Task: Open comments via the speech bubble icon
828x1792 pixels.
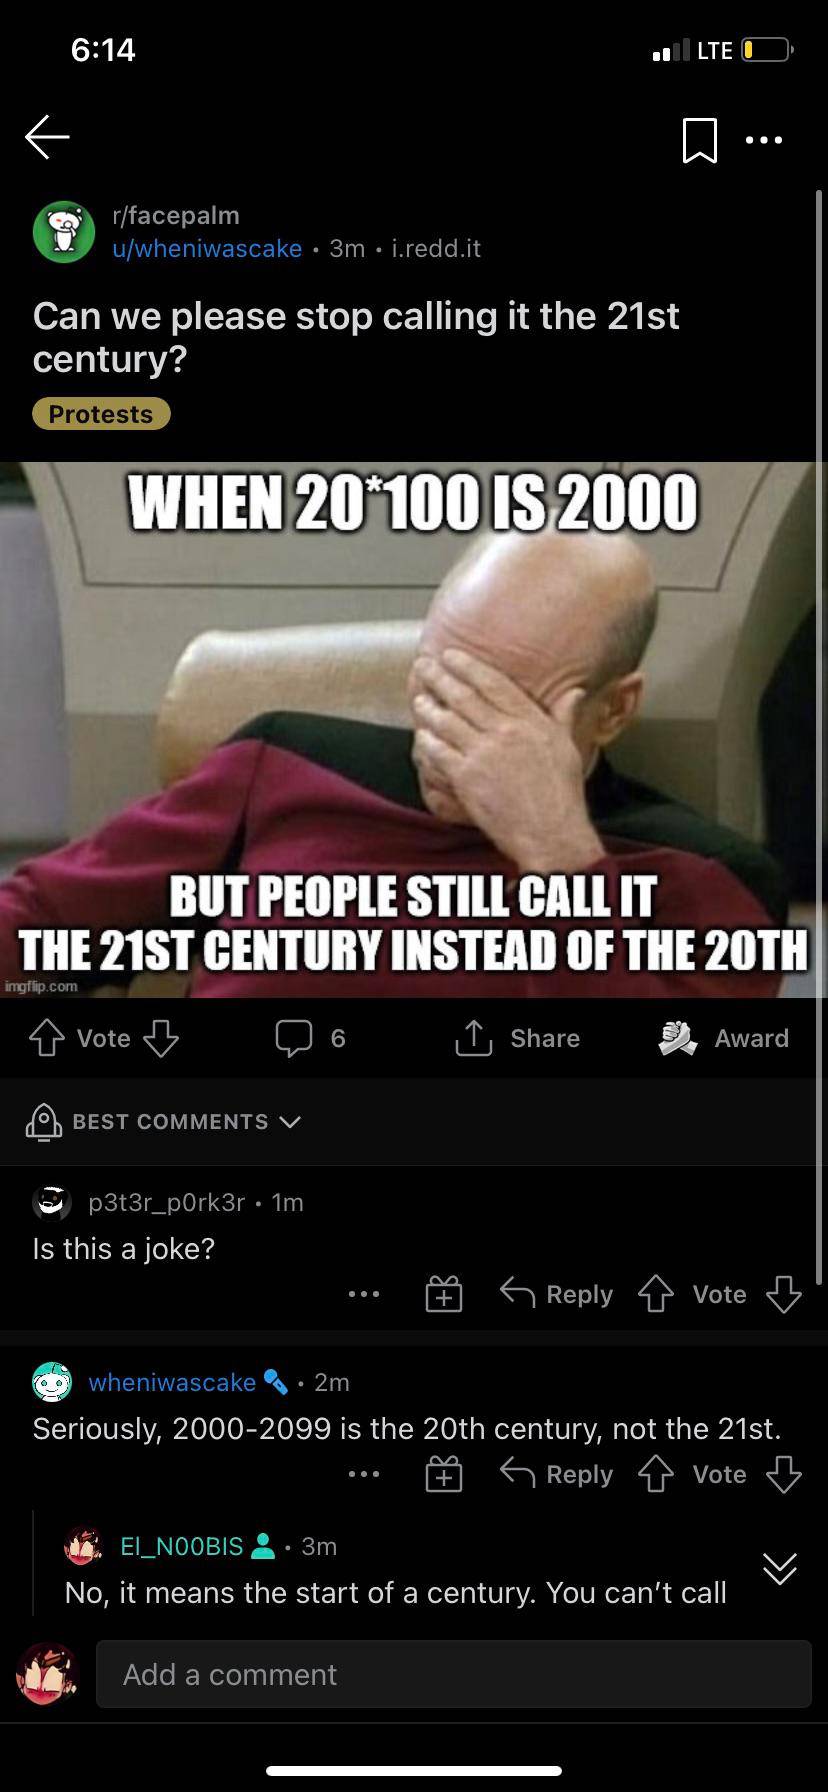Action: click(294, 1038)
